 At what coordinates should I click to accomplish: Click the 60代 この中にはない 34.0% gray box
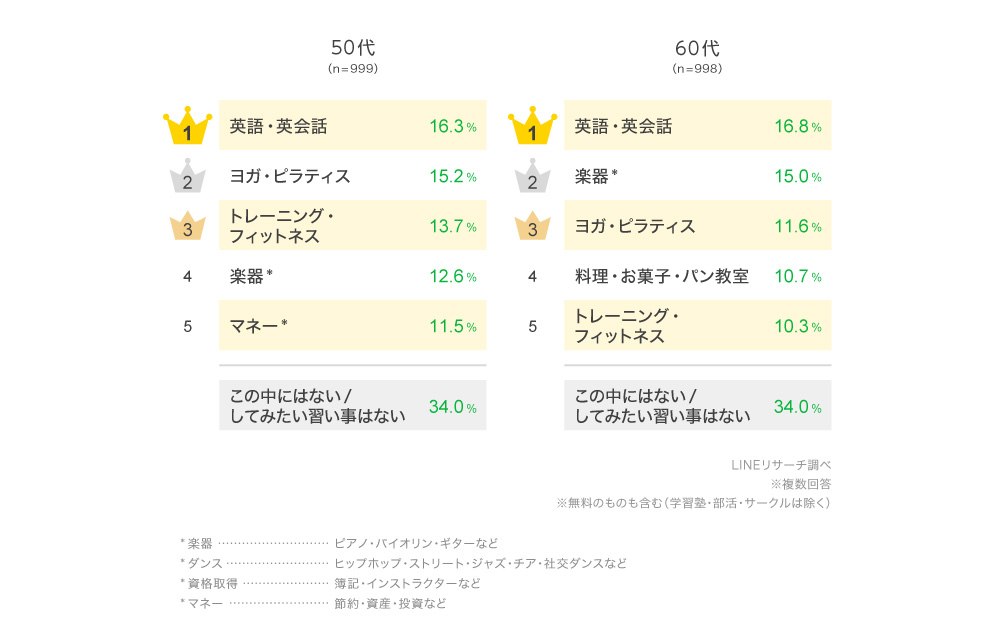(698, 406)
